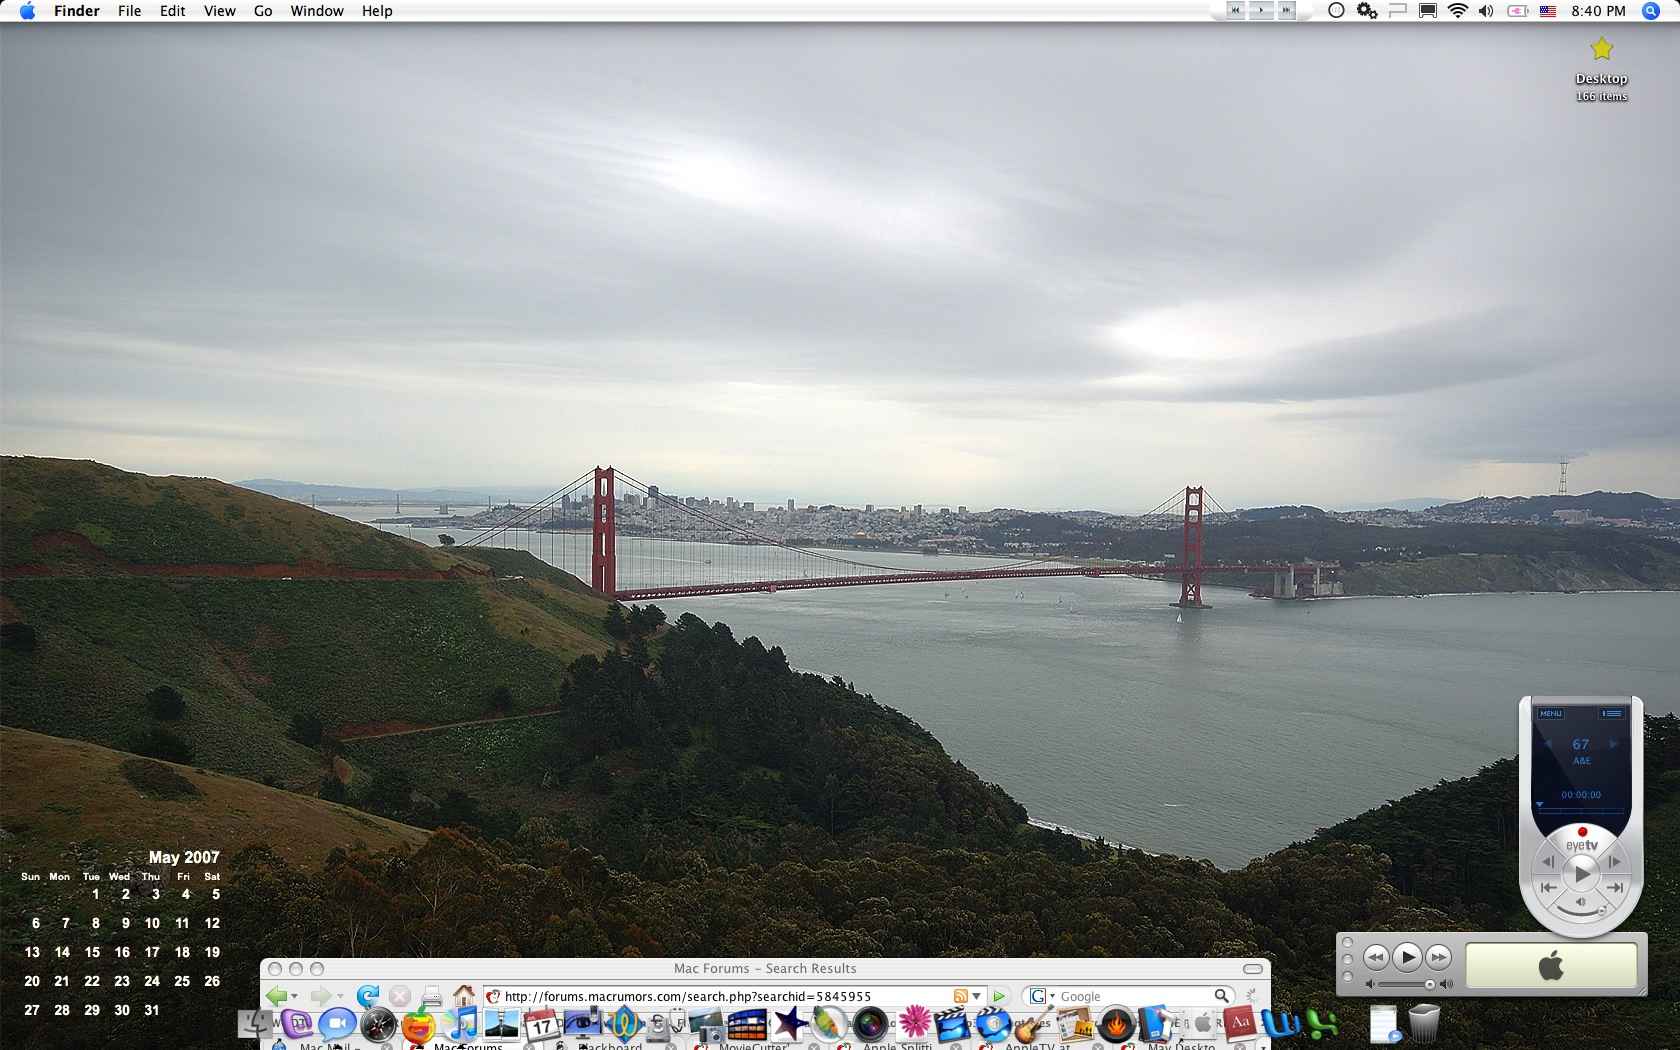Open Safari compass icon in Dock
The width and height of the screenshot is (1680, 1050).
tap(378, 1024)
